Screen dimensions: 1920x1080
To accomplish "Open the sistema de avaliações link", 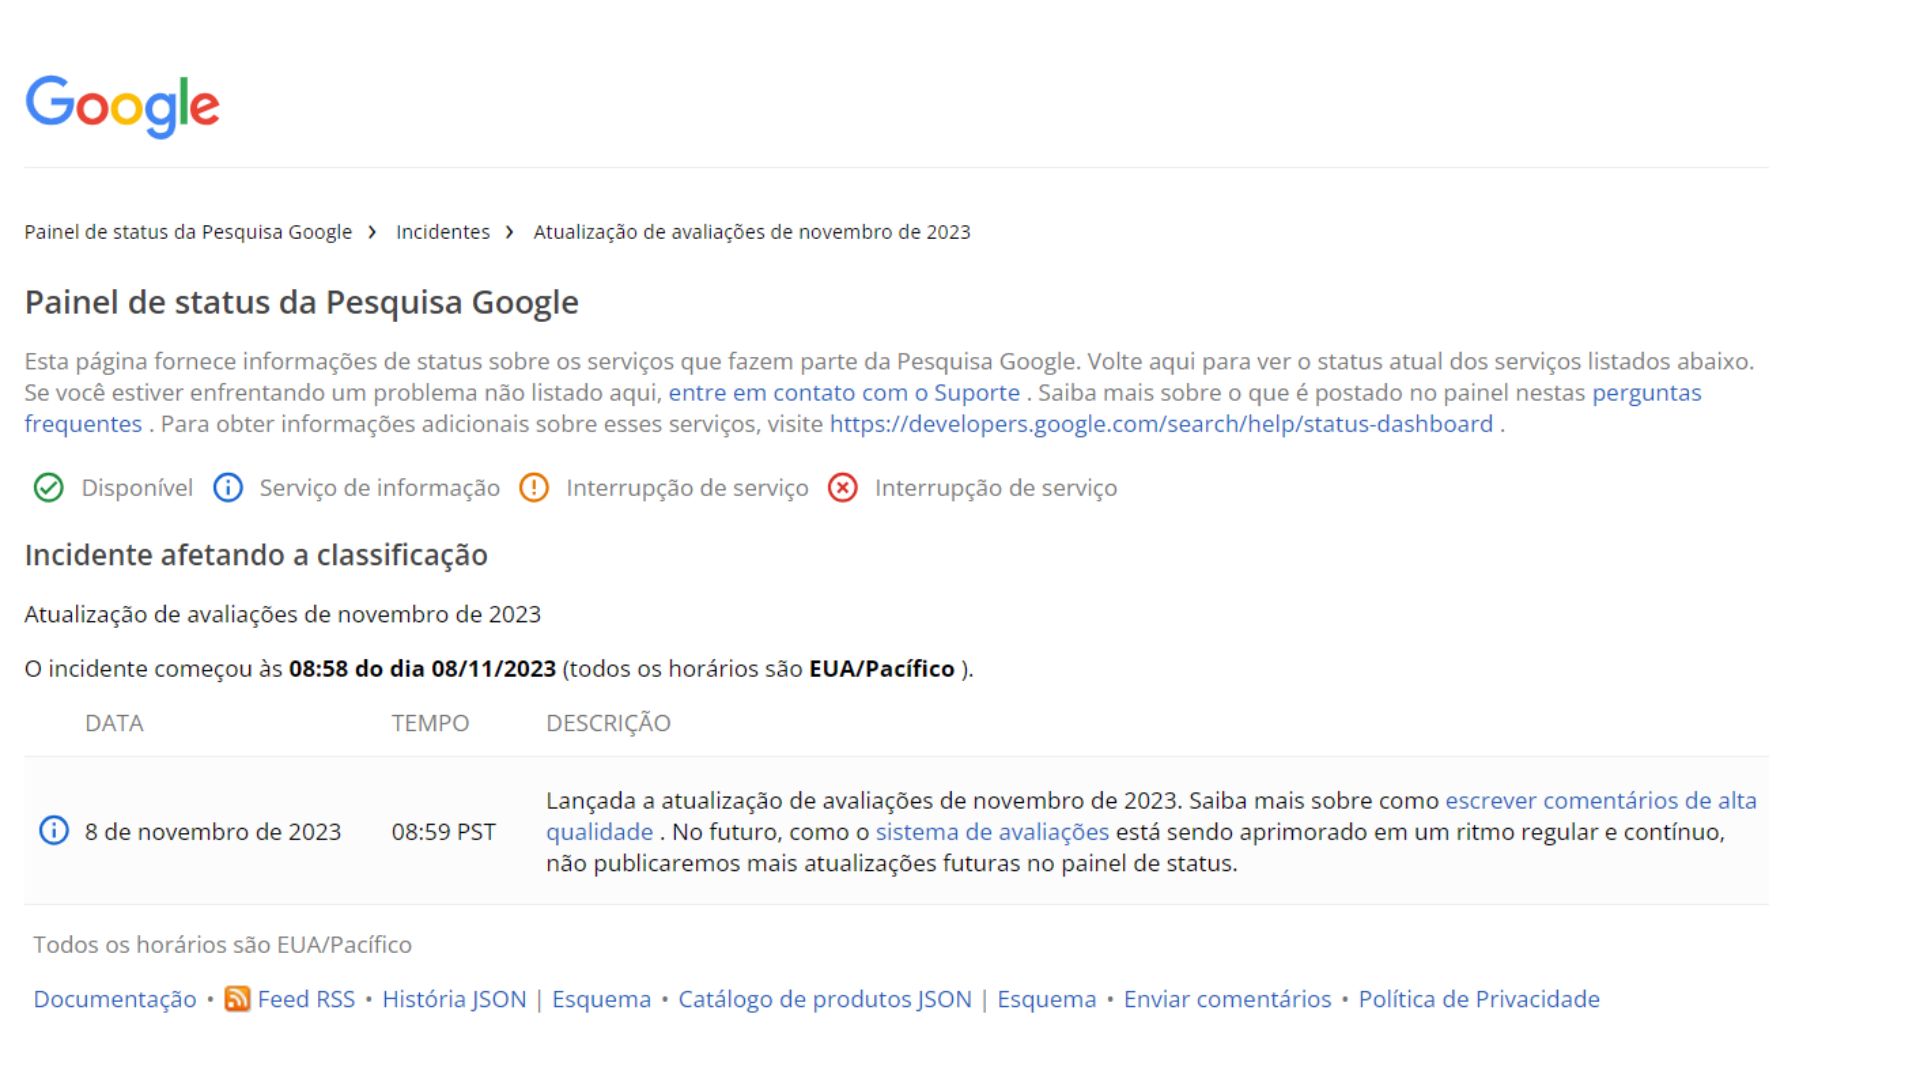I will pos(991,832).
